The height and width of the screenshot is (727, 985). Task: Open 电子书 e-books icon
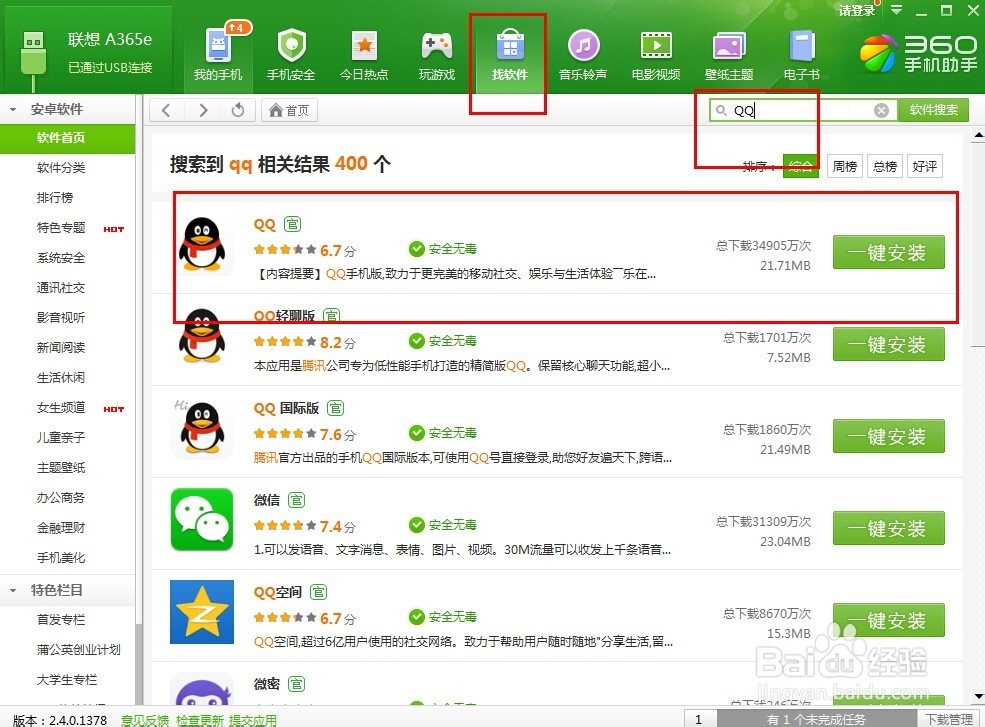pyautogui.click(x=802, y=53)
